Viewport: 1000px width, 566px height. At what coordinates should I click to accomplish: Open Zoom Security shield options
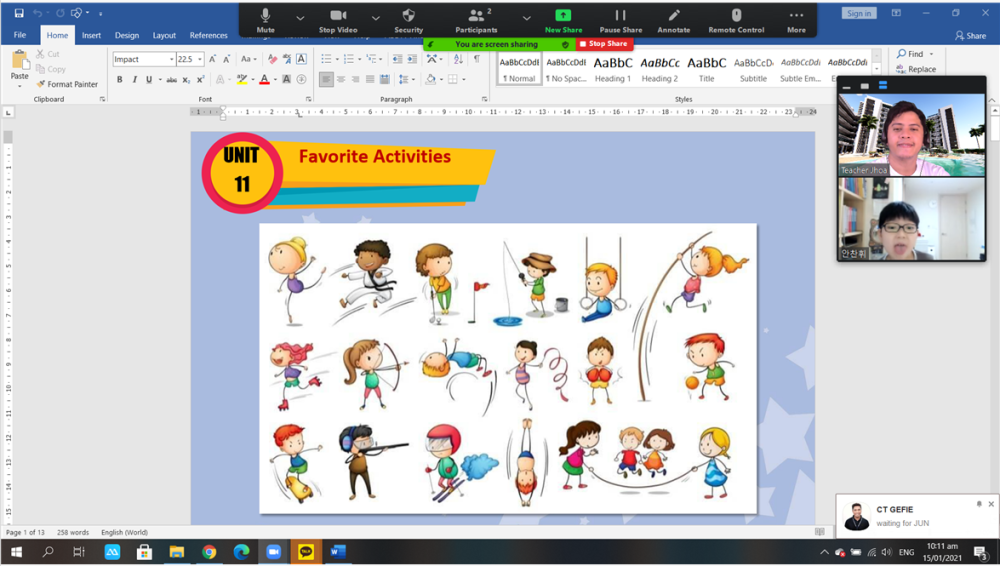click(x=408, y=20)
